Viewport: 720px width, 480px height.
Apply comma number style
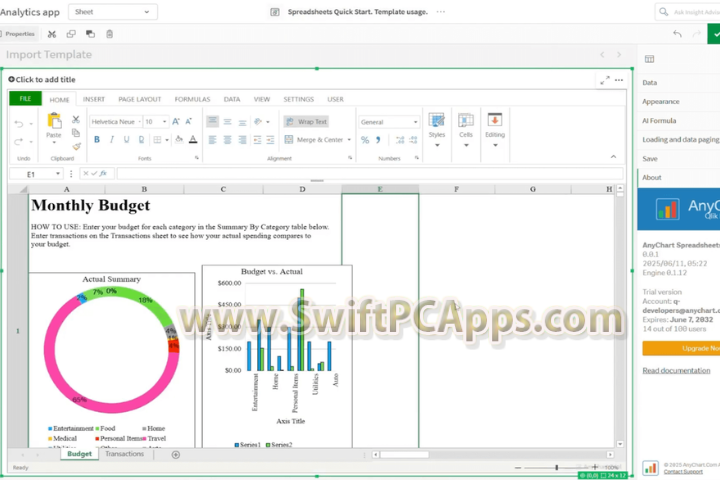[378, 140]
